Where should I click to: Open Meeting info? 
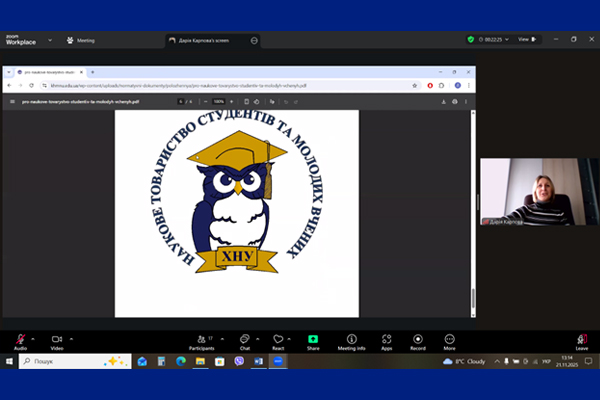point(352,340)
